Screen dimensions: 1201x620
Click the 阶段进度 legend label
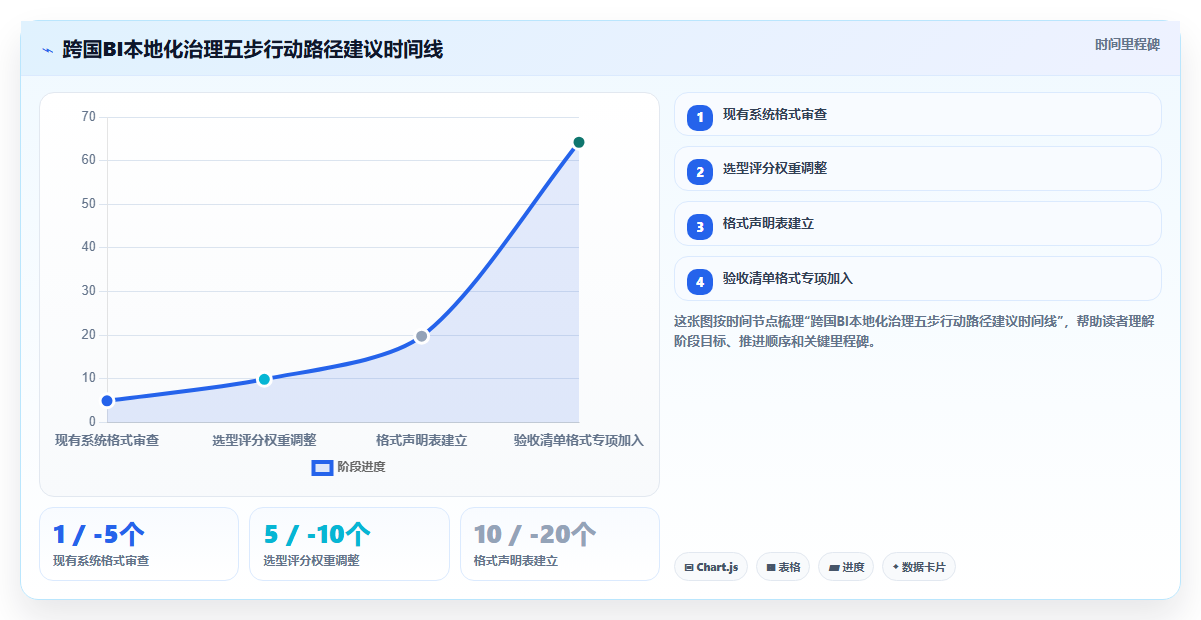pos(361,467)
